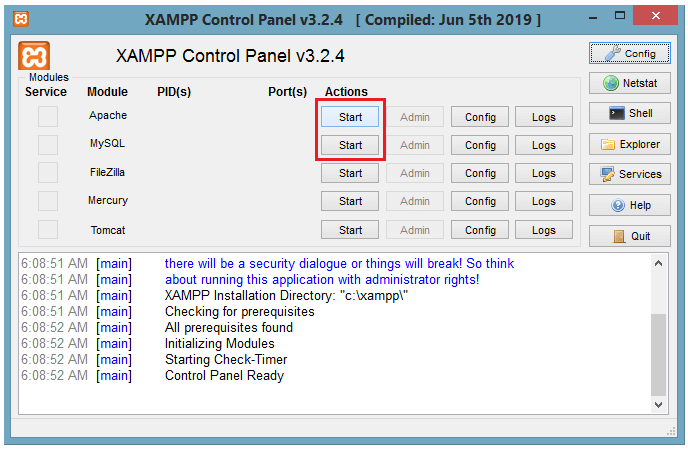This screenshot has width=688, height=449.
Task: Click the Mercury Admin button
Action: pos(415,201)
